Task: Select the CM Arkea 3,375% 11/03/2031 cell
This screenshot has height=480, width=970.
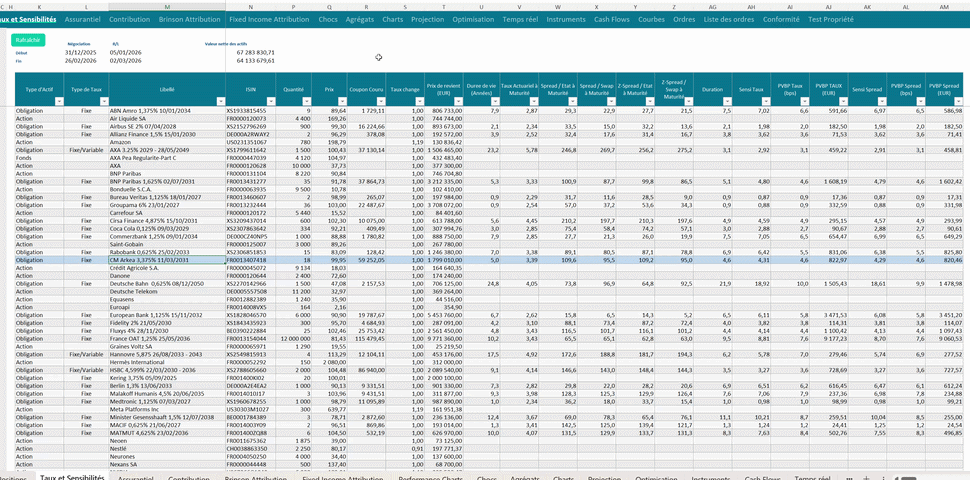Action: tap(167, 260)
